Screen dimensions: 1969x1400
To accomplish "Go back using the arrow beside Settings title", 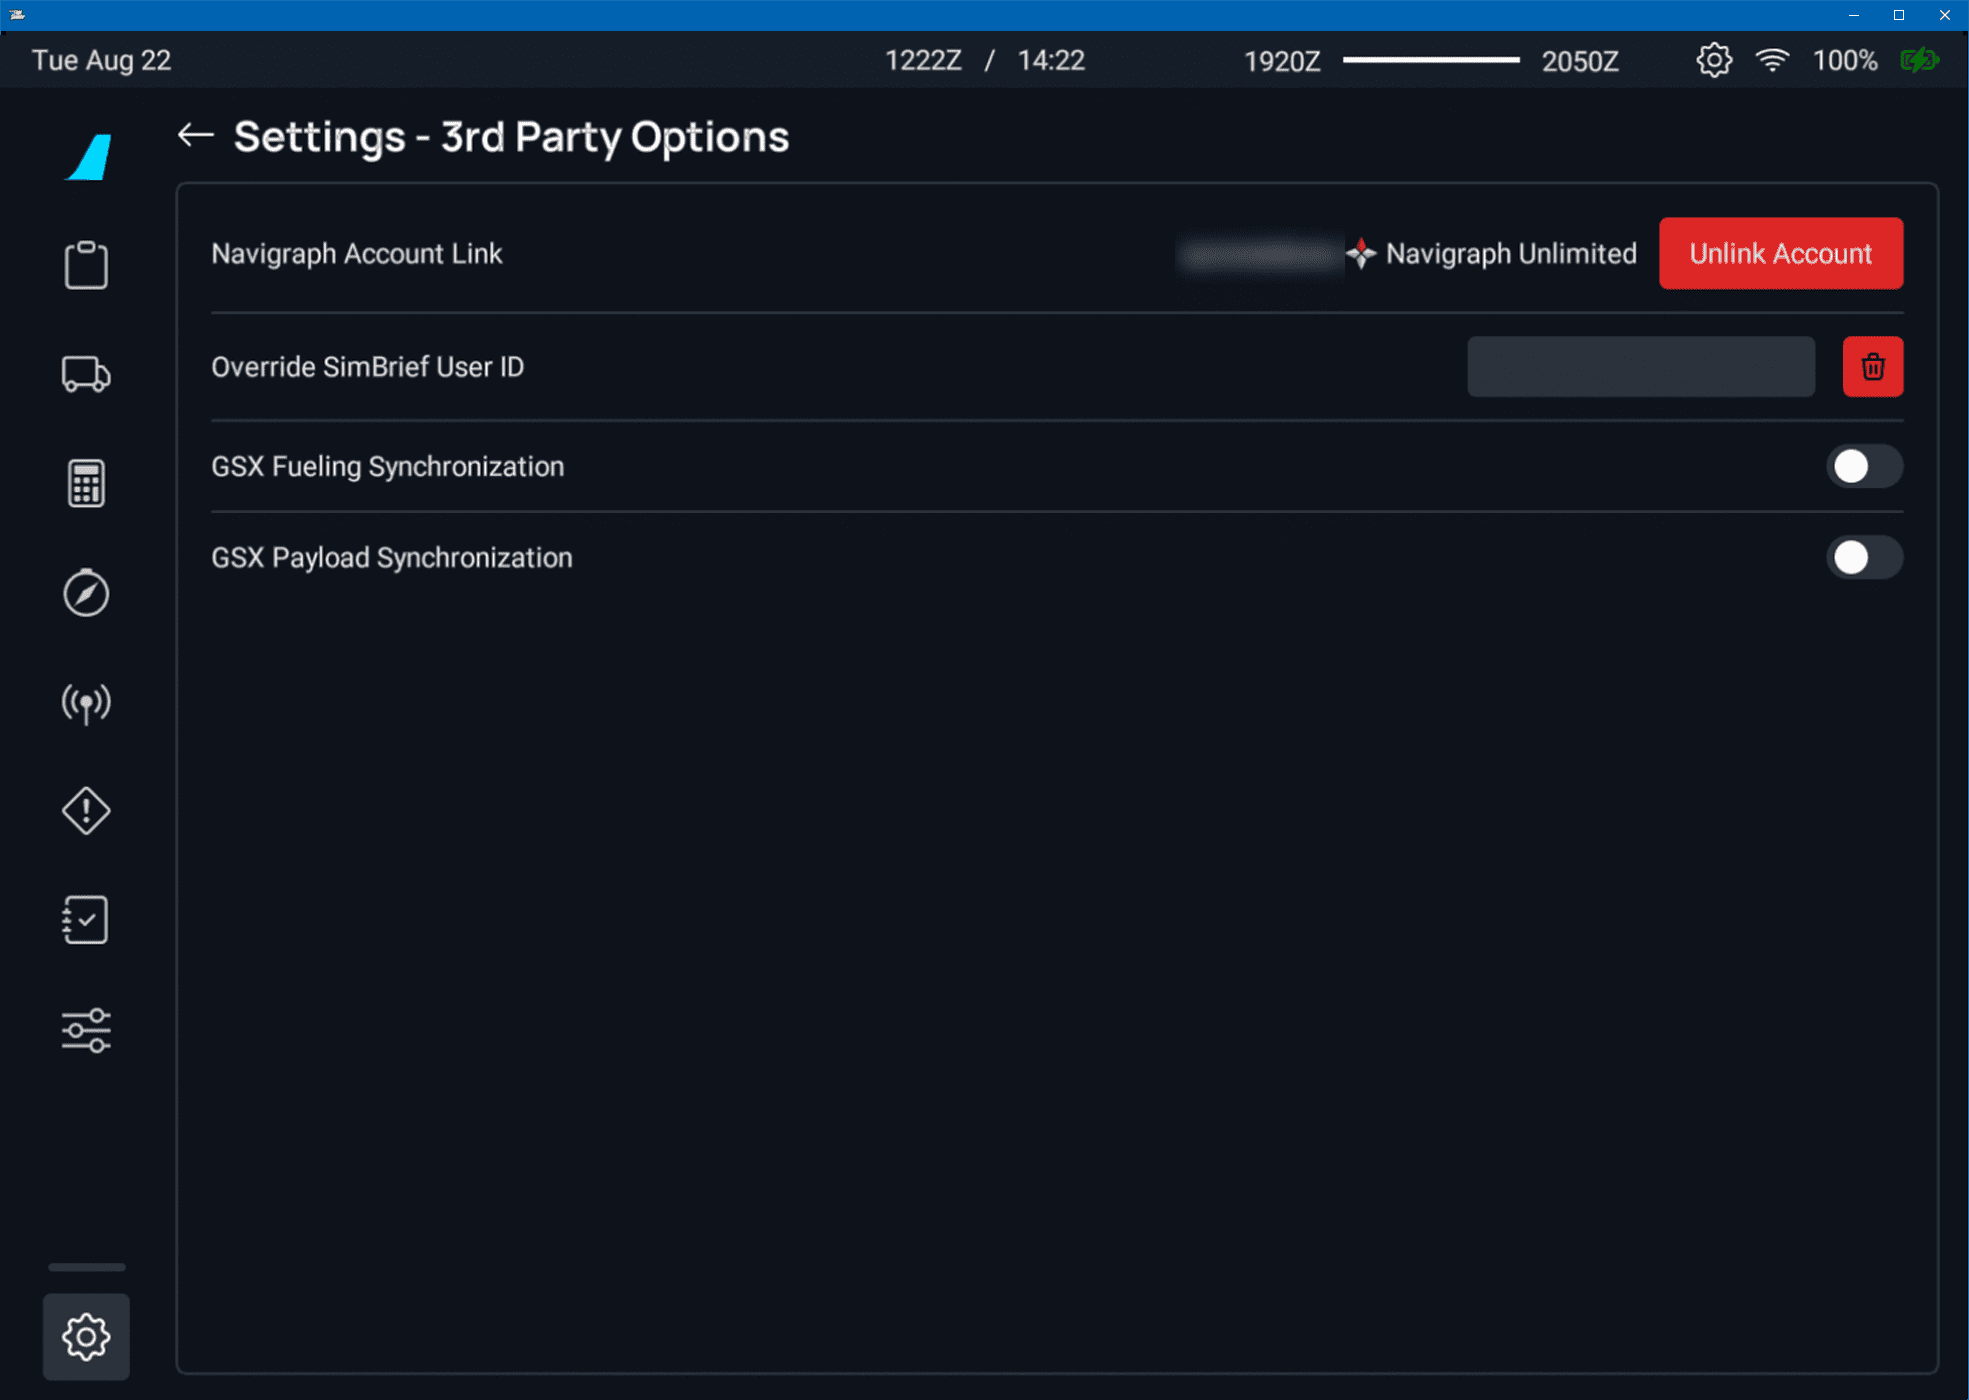I will click(195, 135).
